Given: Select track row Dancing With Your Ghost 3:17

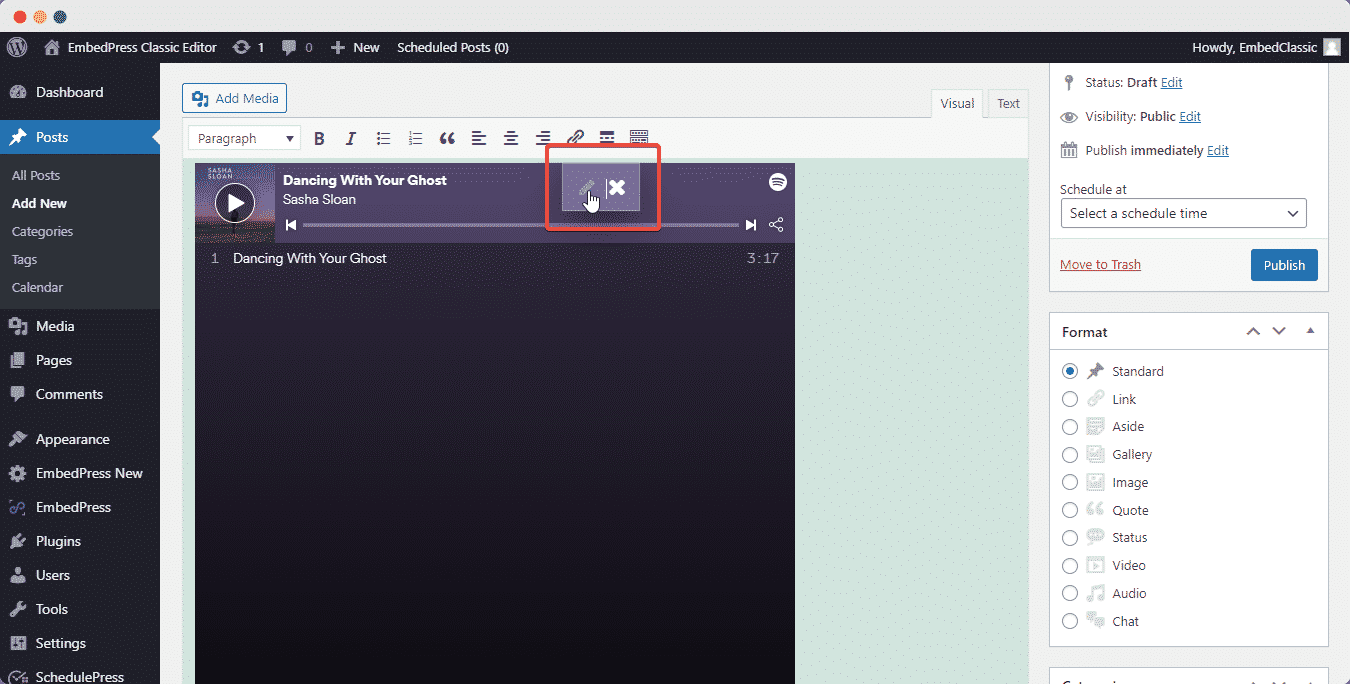Looking at the screenshot, I should coord(495,258).
